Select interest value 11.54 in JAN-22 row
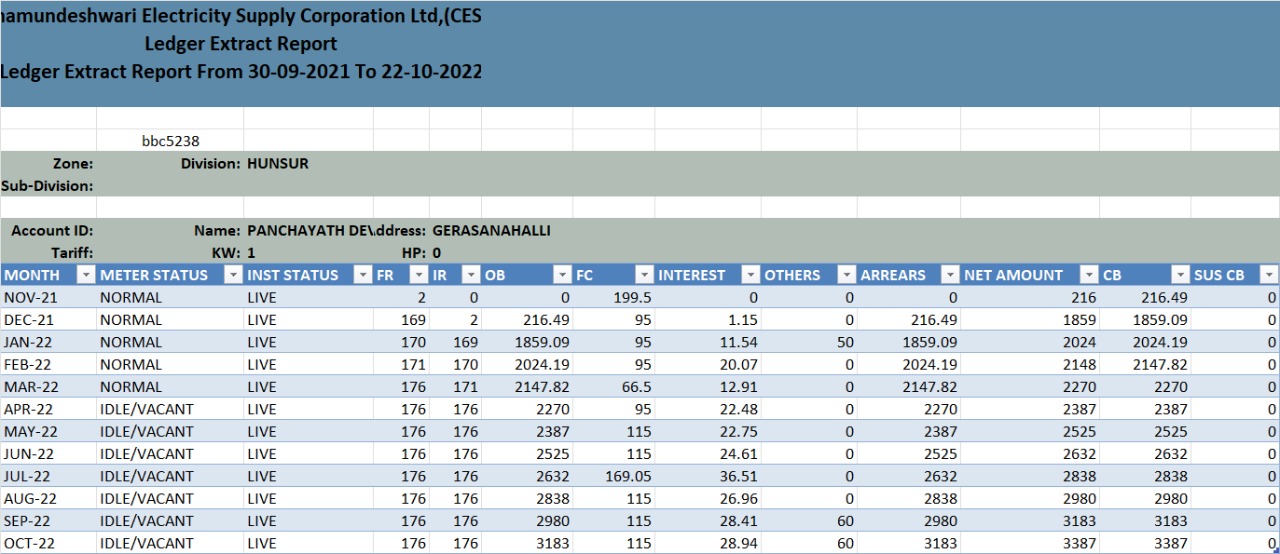This screenshot has width=1280, height=554. click(708, 342)
